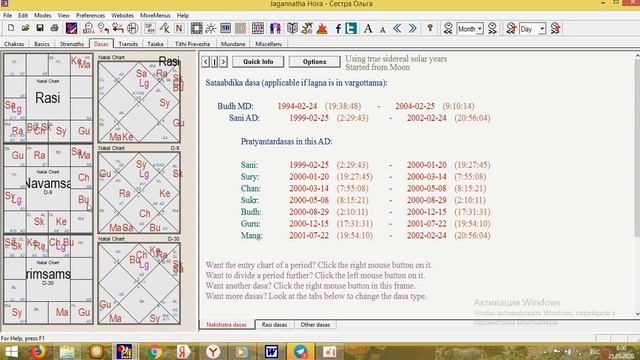Switch to the Tajaka tab
The height and width of the screenshot is (360, 640).
155,44
